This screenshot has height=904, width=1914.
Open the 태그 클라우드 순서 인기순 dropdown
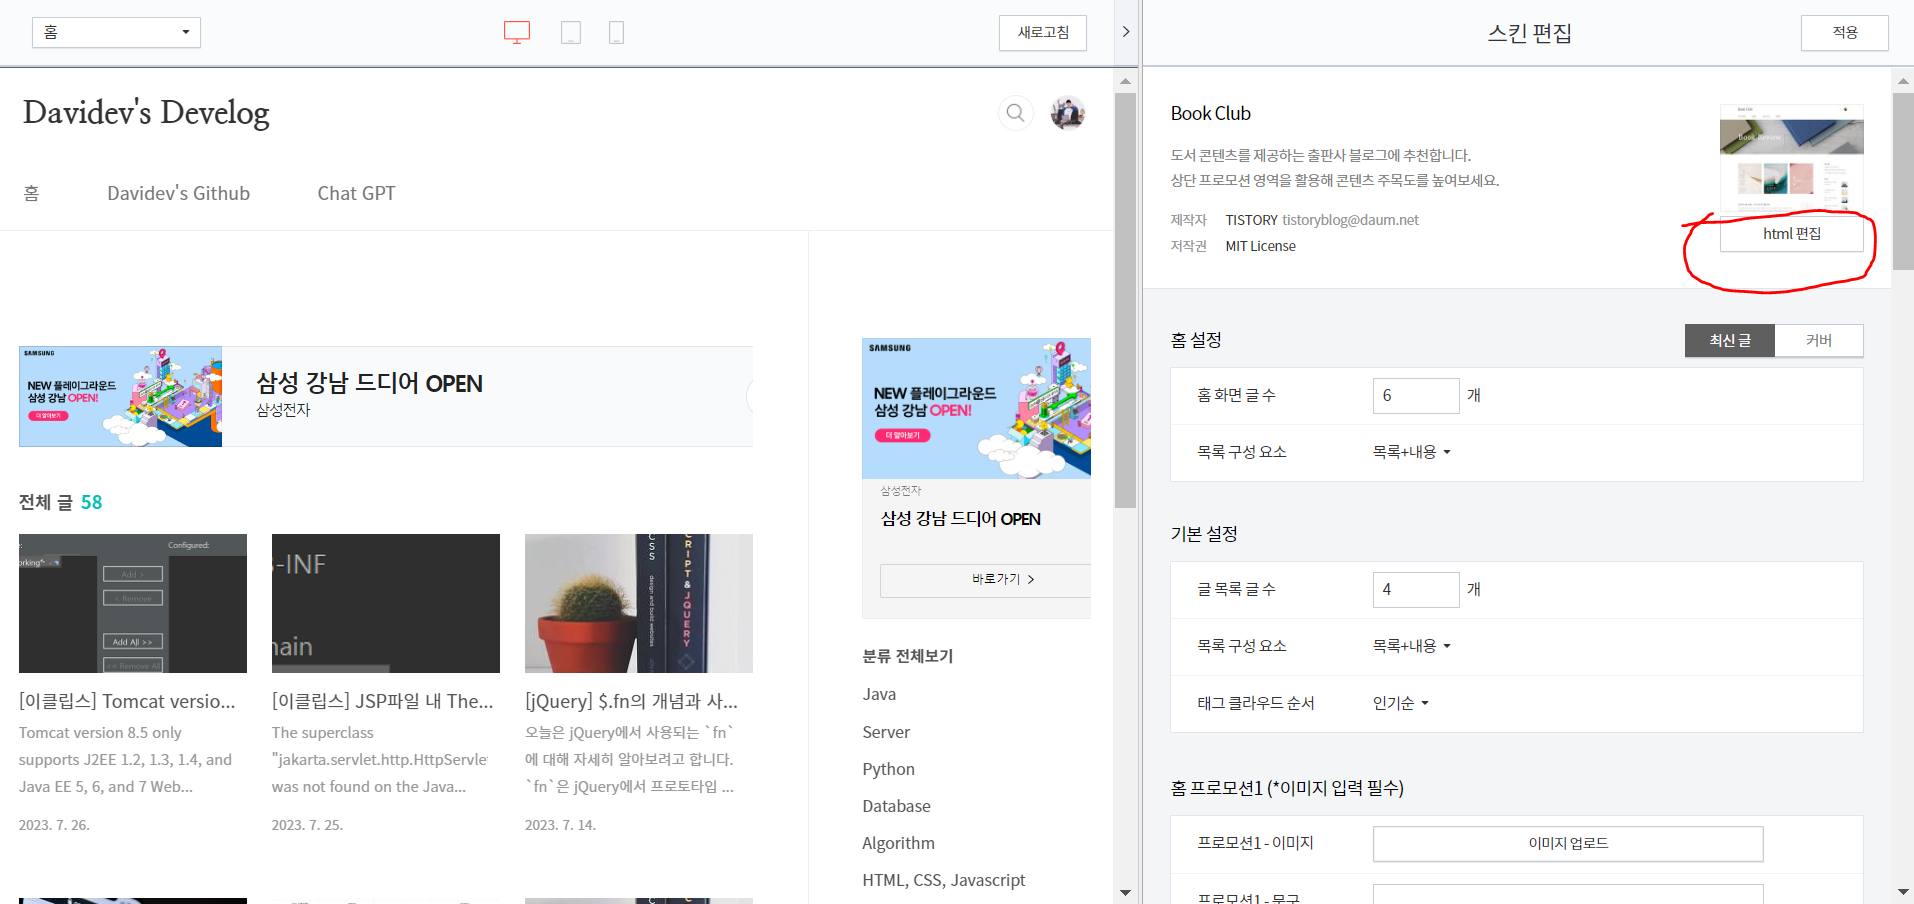click(x=1400, y=703)
